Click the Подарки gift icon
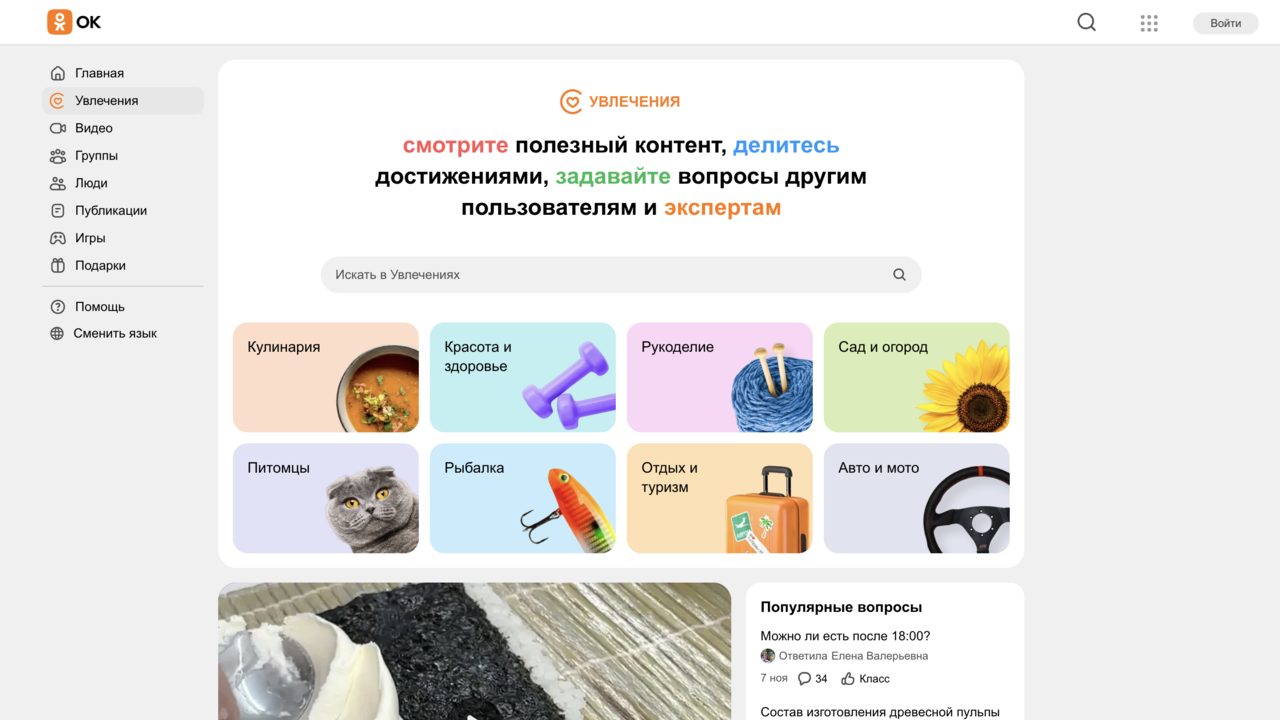 58,265
